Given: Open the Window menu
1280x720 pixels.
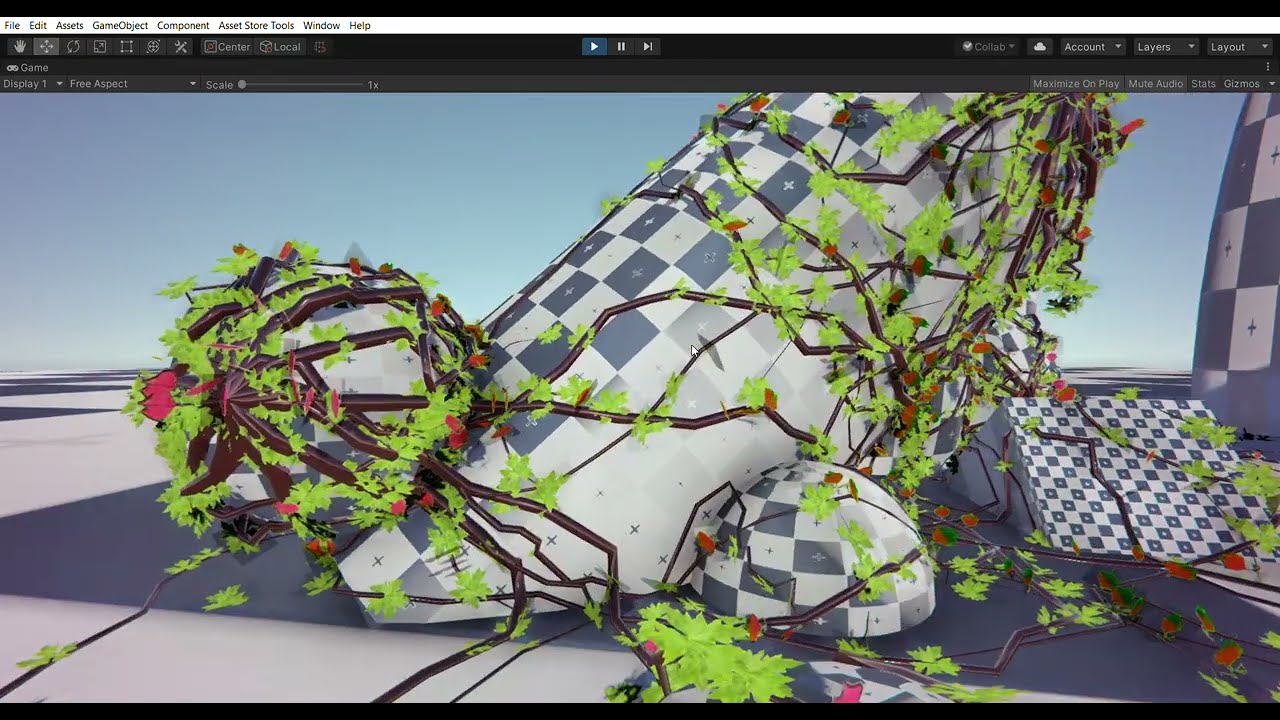Looking at the screenshot, I should pyautogui.click(x=321, y=25).
